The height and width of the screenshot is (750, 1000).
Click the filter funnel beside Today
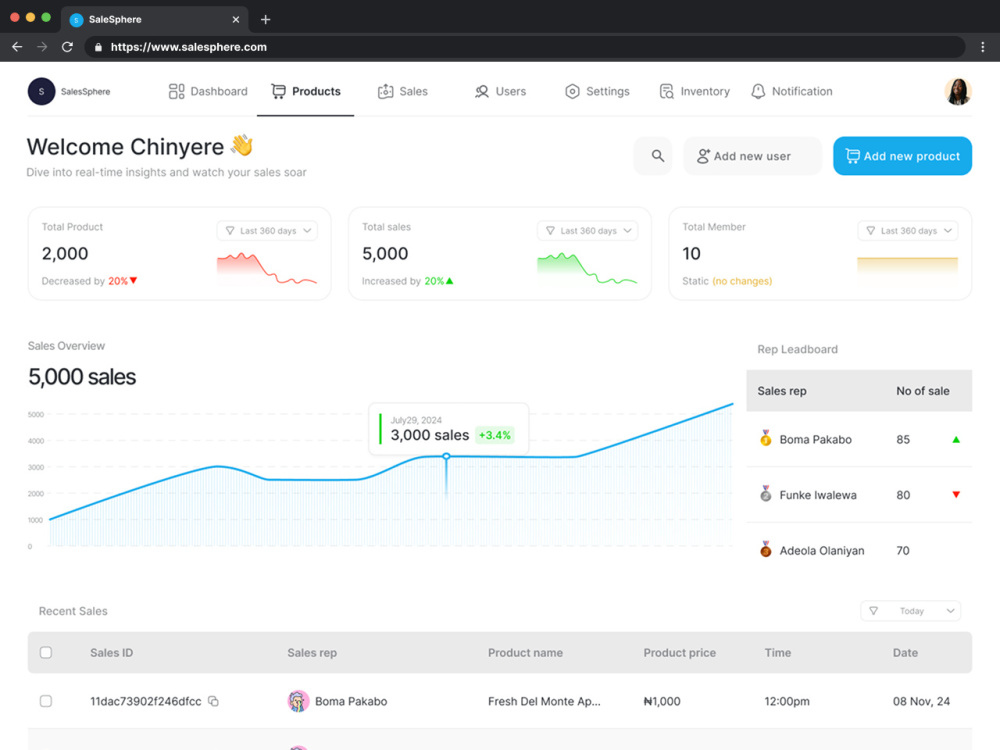click(874, 611)
